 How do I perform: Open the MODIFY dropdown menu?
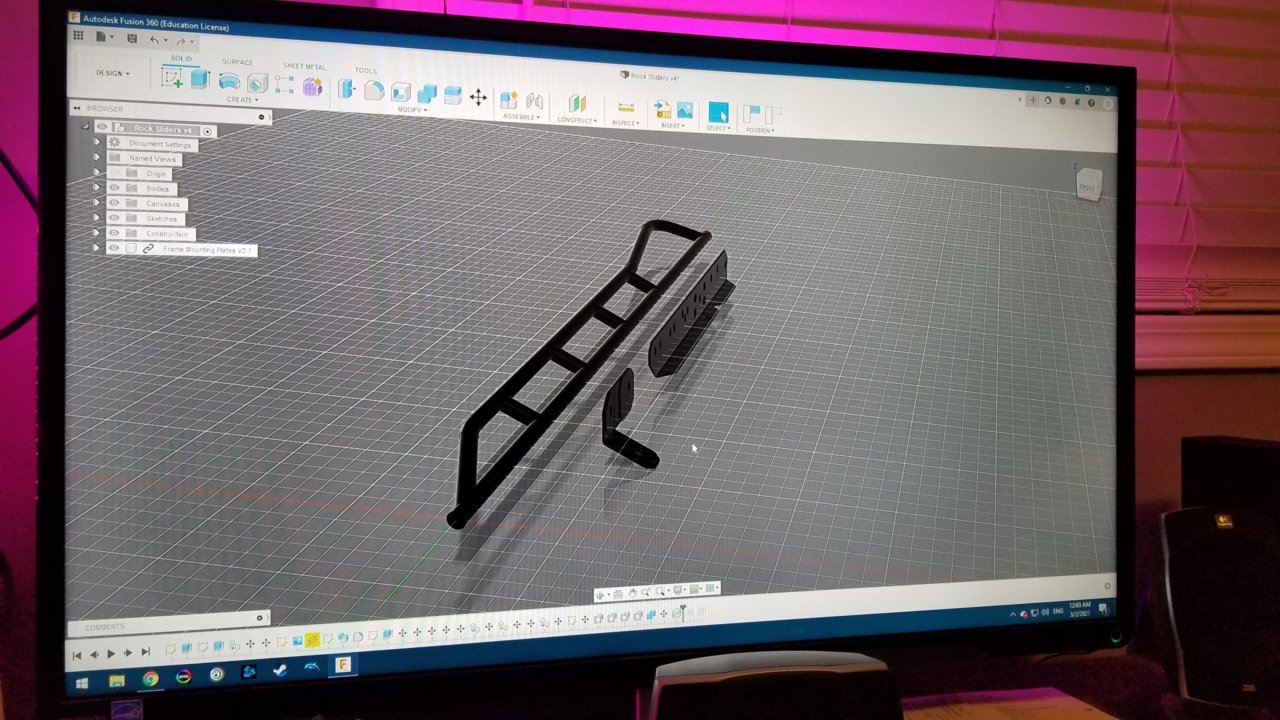point(411,110)
